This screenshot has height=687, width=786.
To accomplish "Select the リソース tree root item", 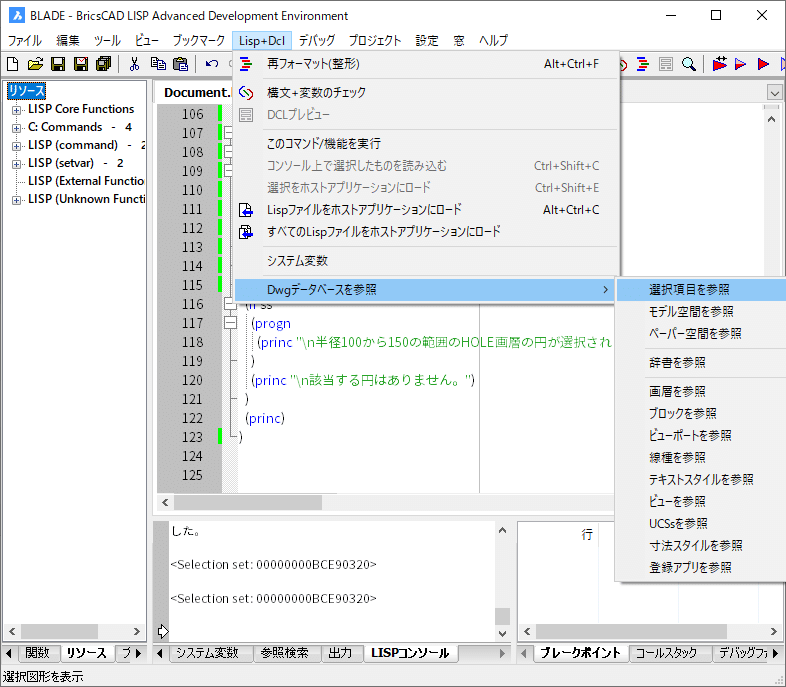I will pos(26,91).
